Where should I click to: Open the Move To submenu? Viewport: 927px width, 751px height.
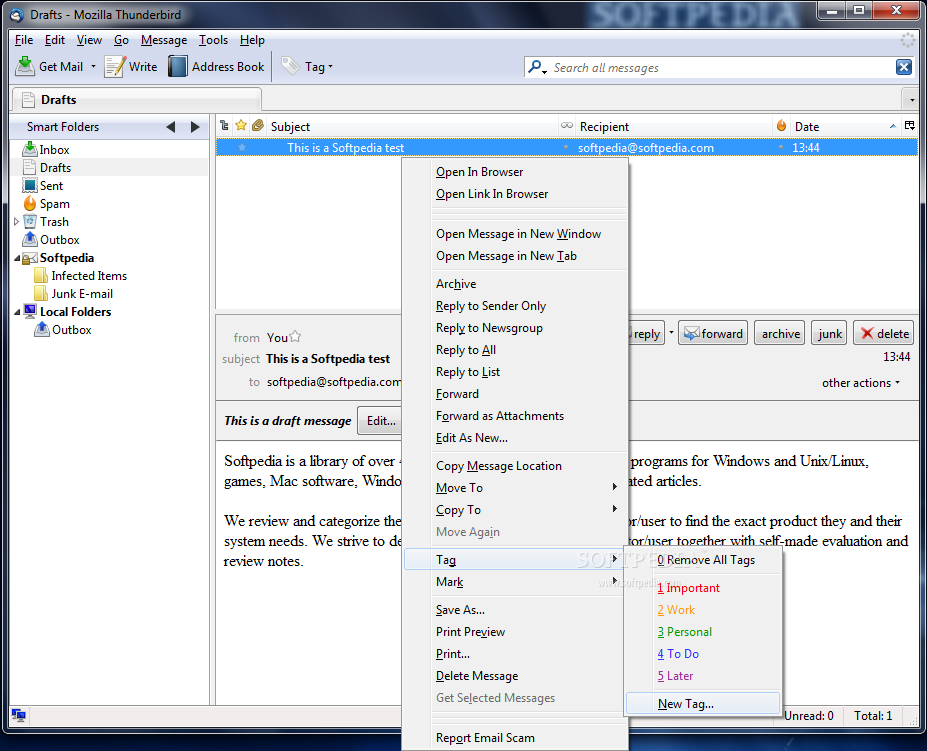point(514,487)
